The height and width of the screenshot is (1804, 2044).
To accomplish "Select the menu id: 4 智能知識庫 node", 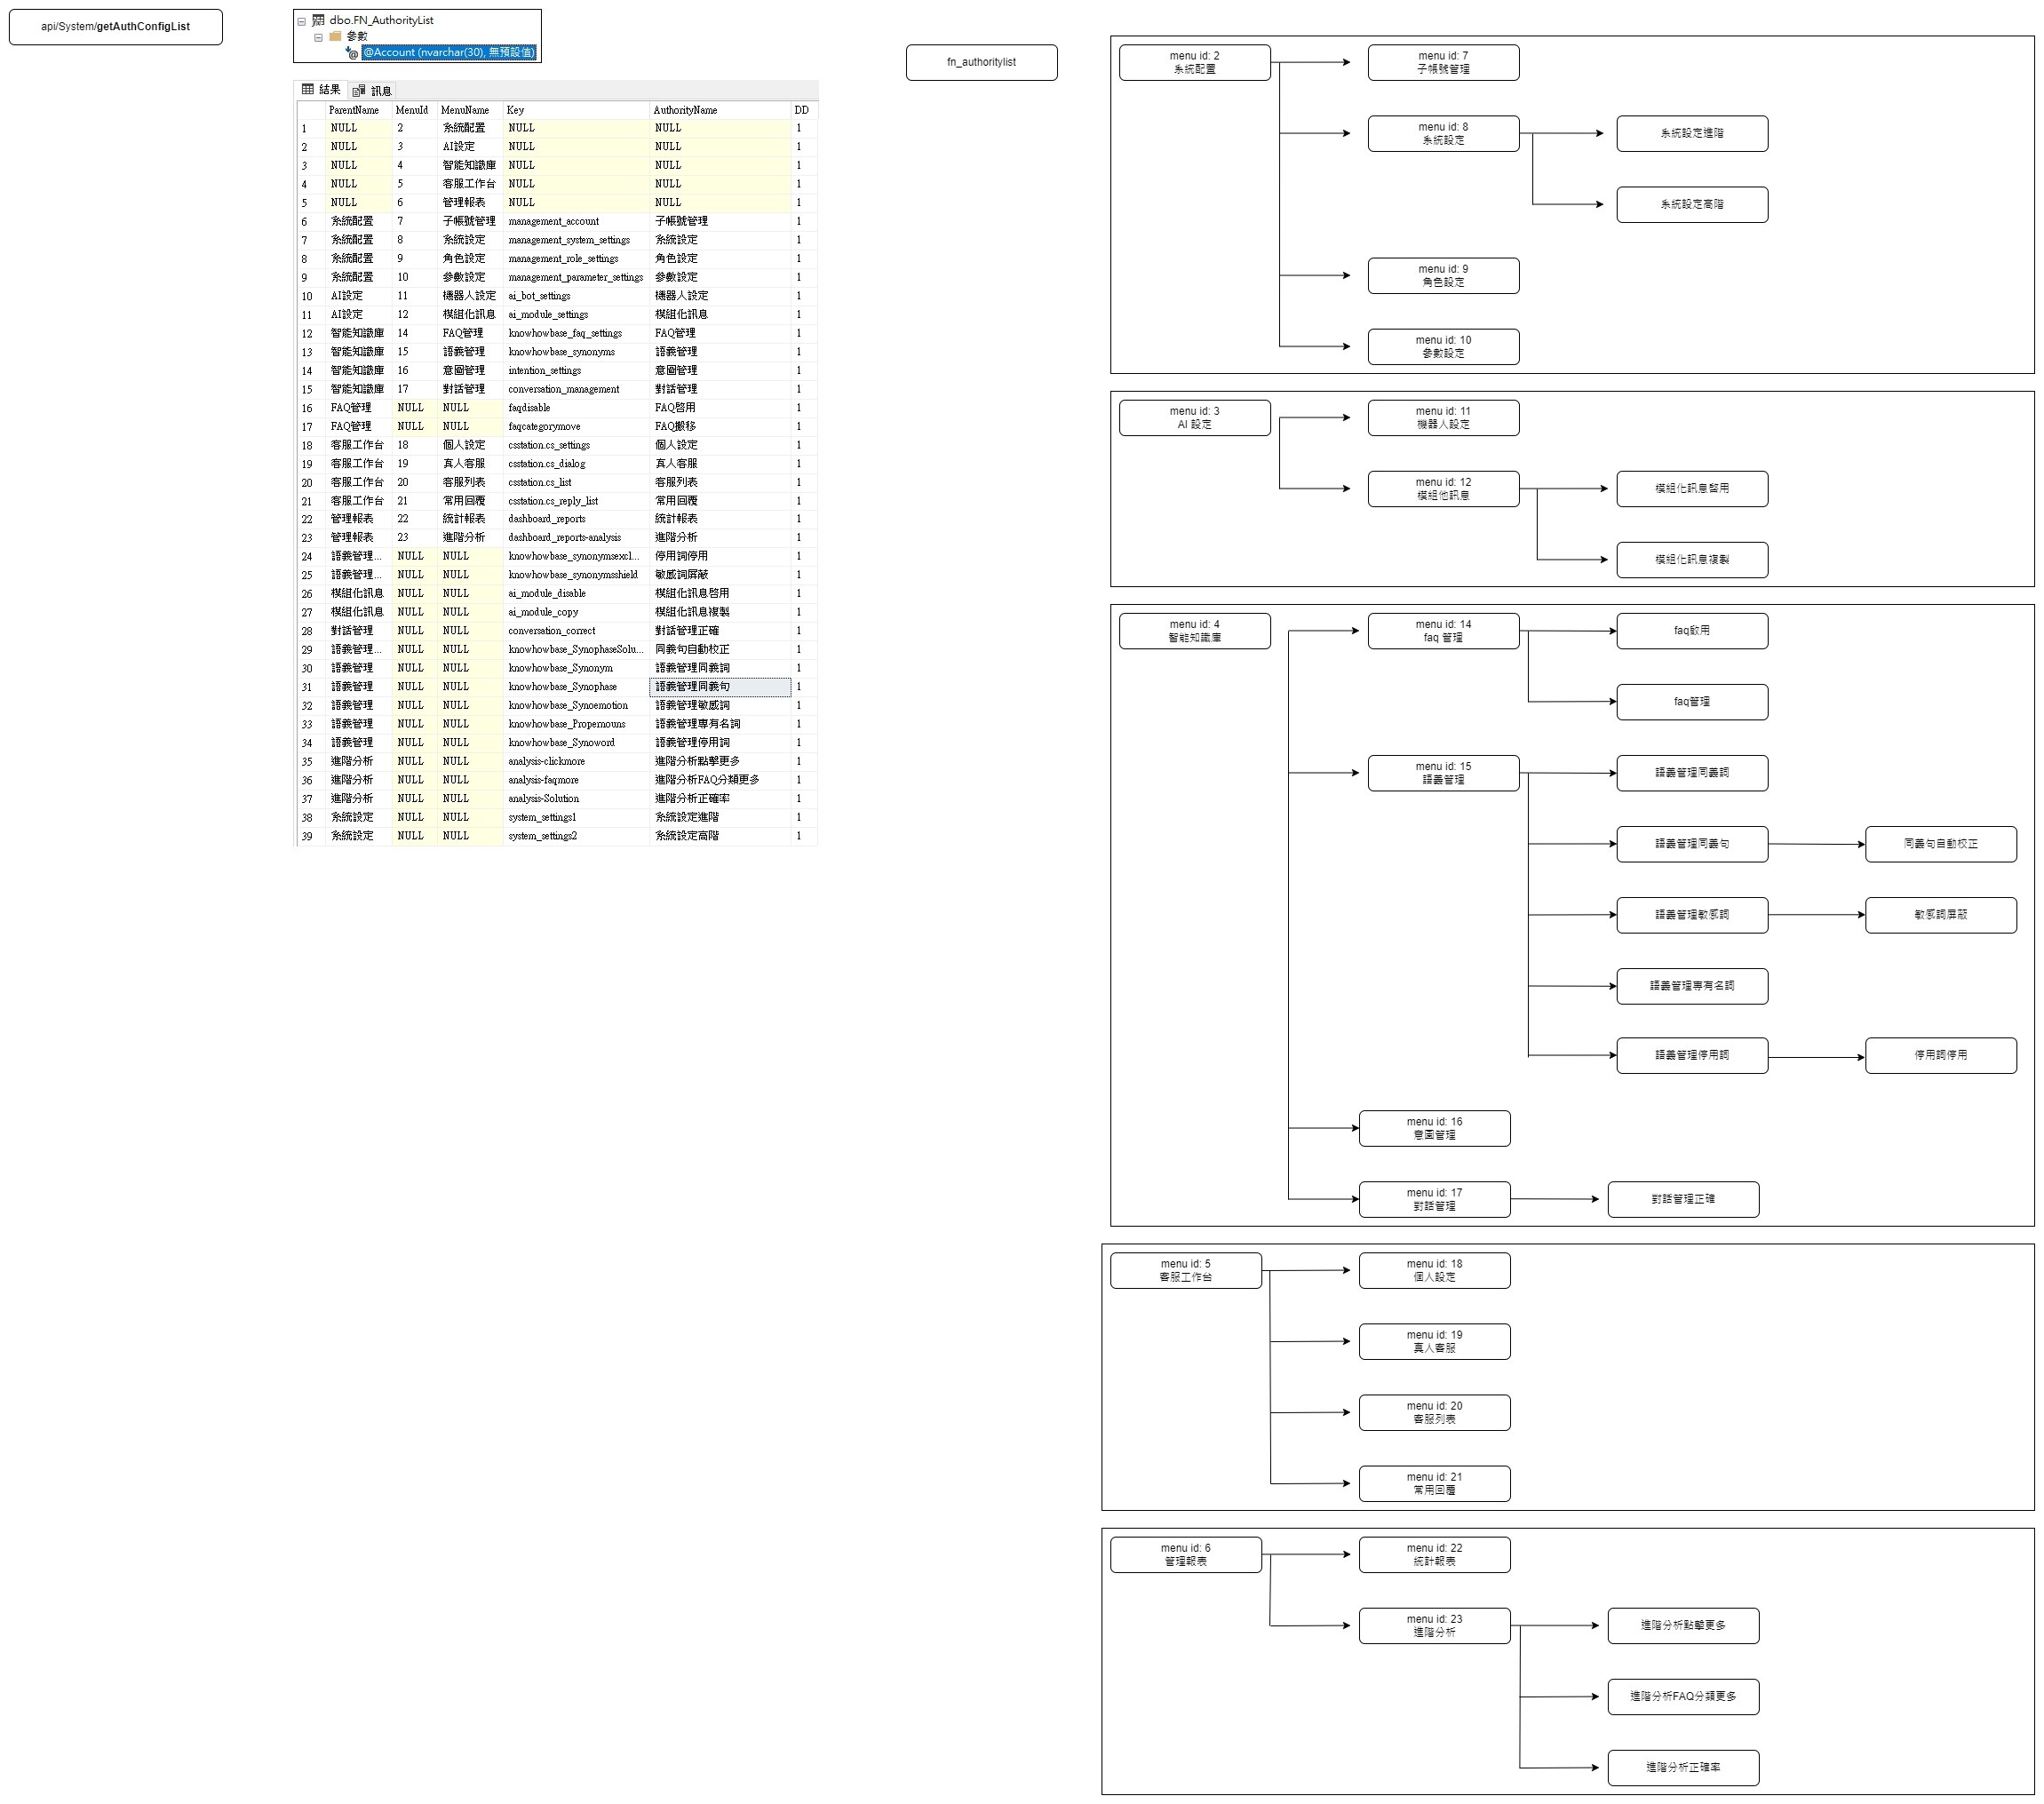I will point(1194,630).
